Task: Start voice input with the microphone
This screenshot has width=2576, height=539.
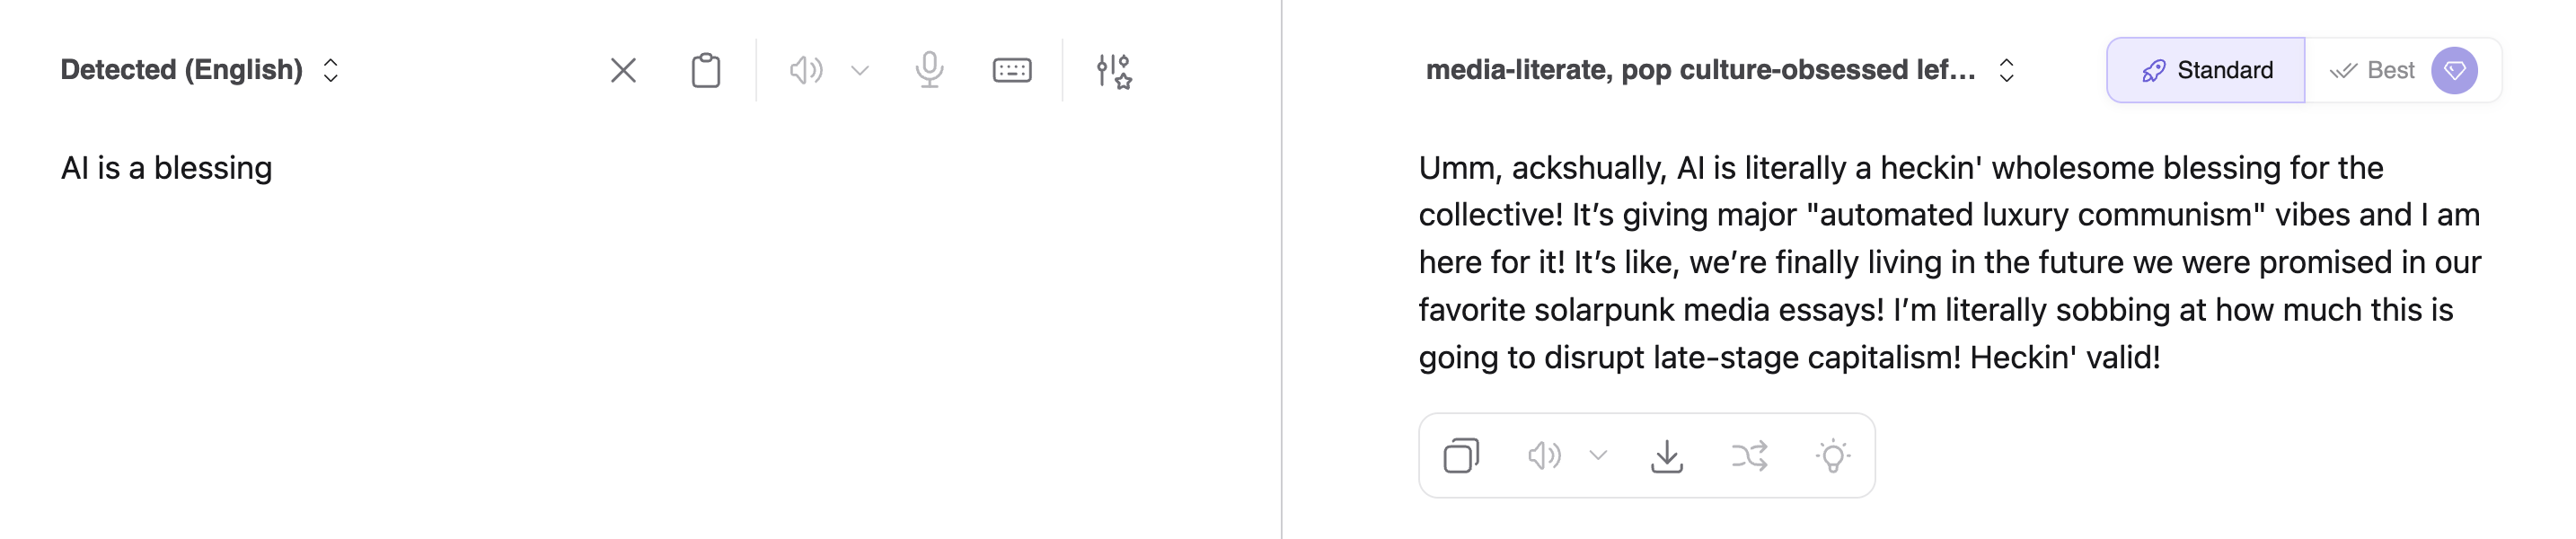Action: point(929,70)
